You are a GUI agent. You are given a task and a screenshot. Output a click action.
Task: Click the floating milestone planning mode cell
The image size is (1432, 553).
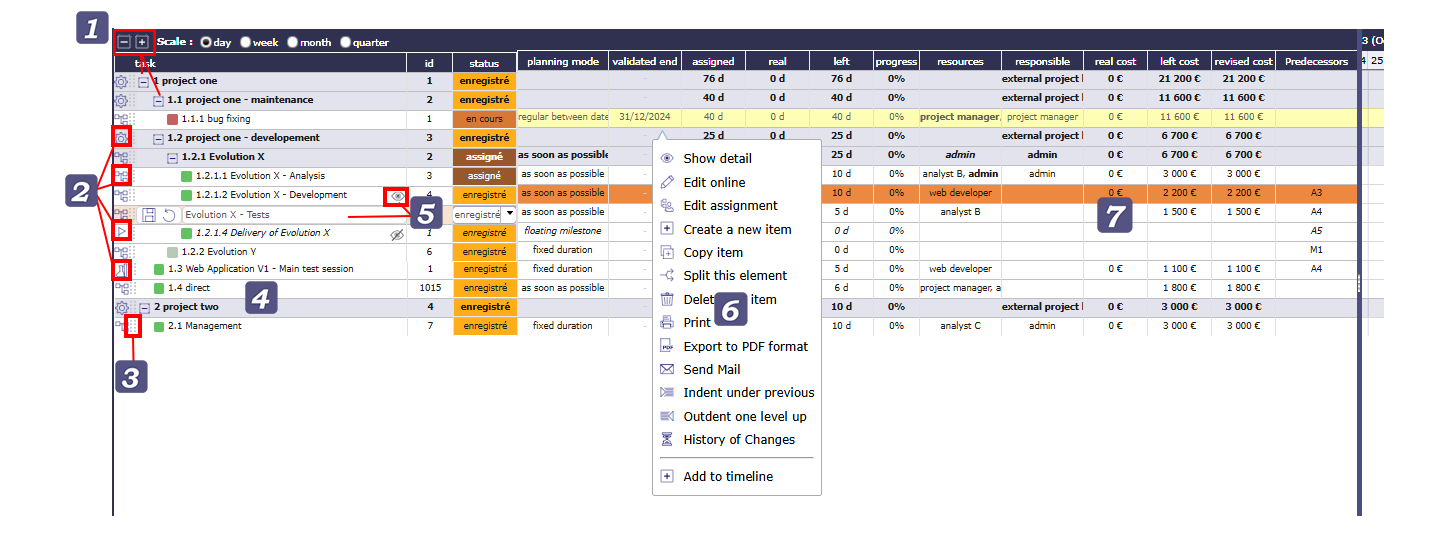[562, 231]
